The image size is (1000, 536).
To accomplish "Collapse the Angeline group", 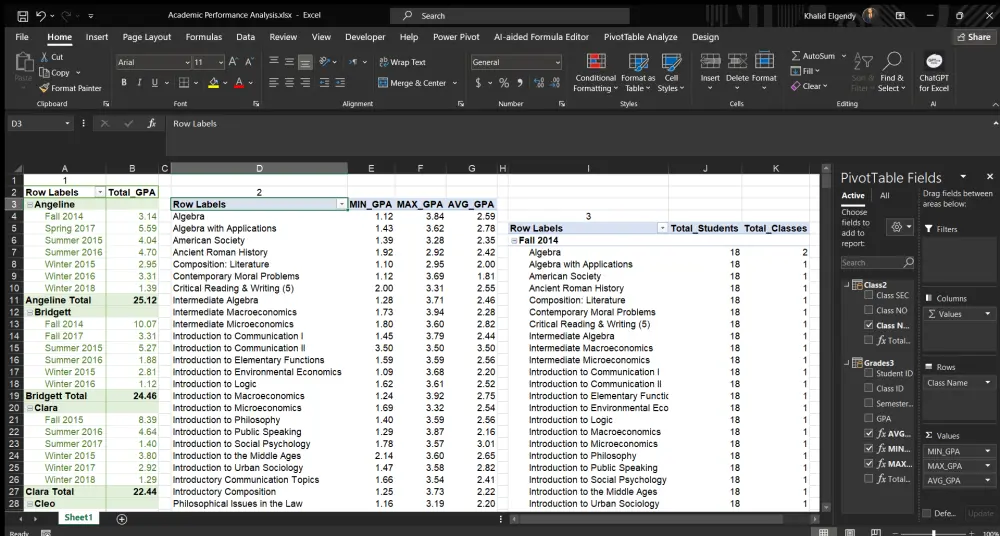I will coord(29,205).
